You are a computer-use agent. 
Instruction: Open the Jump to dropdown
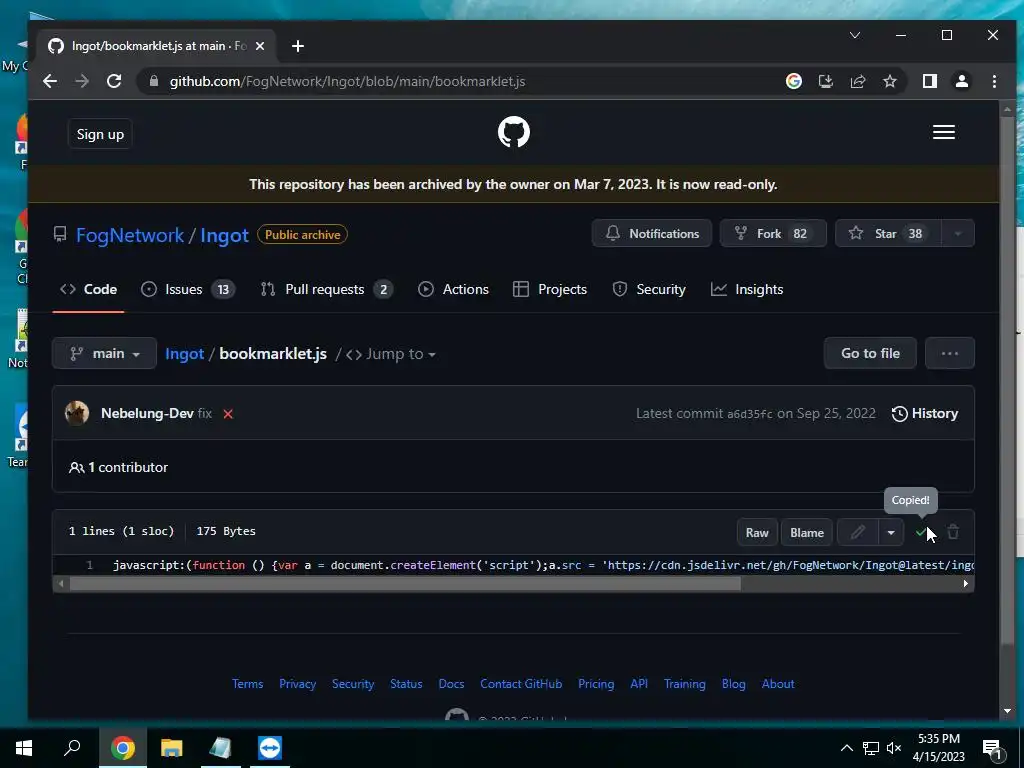391,354
